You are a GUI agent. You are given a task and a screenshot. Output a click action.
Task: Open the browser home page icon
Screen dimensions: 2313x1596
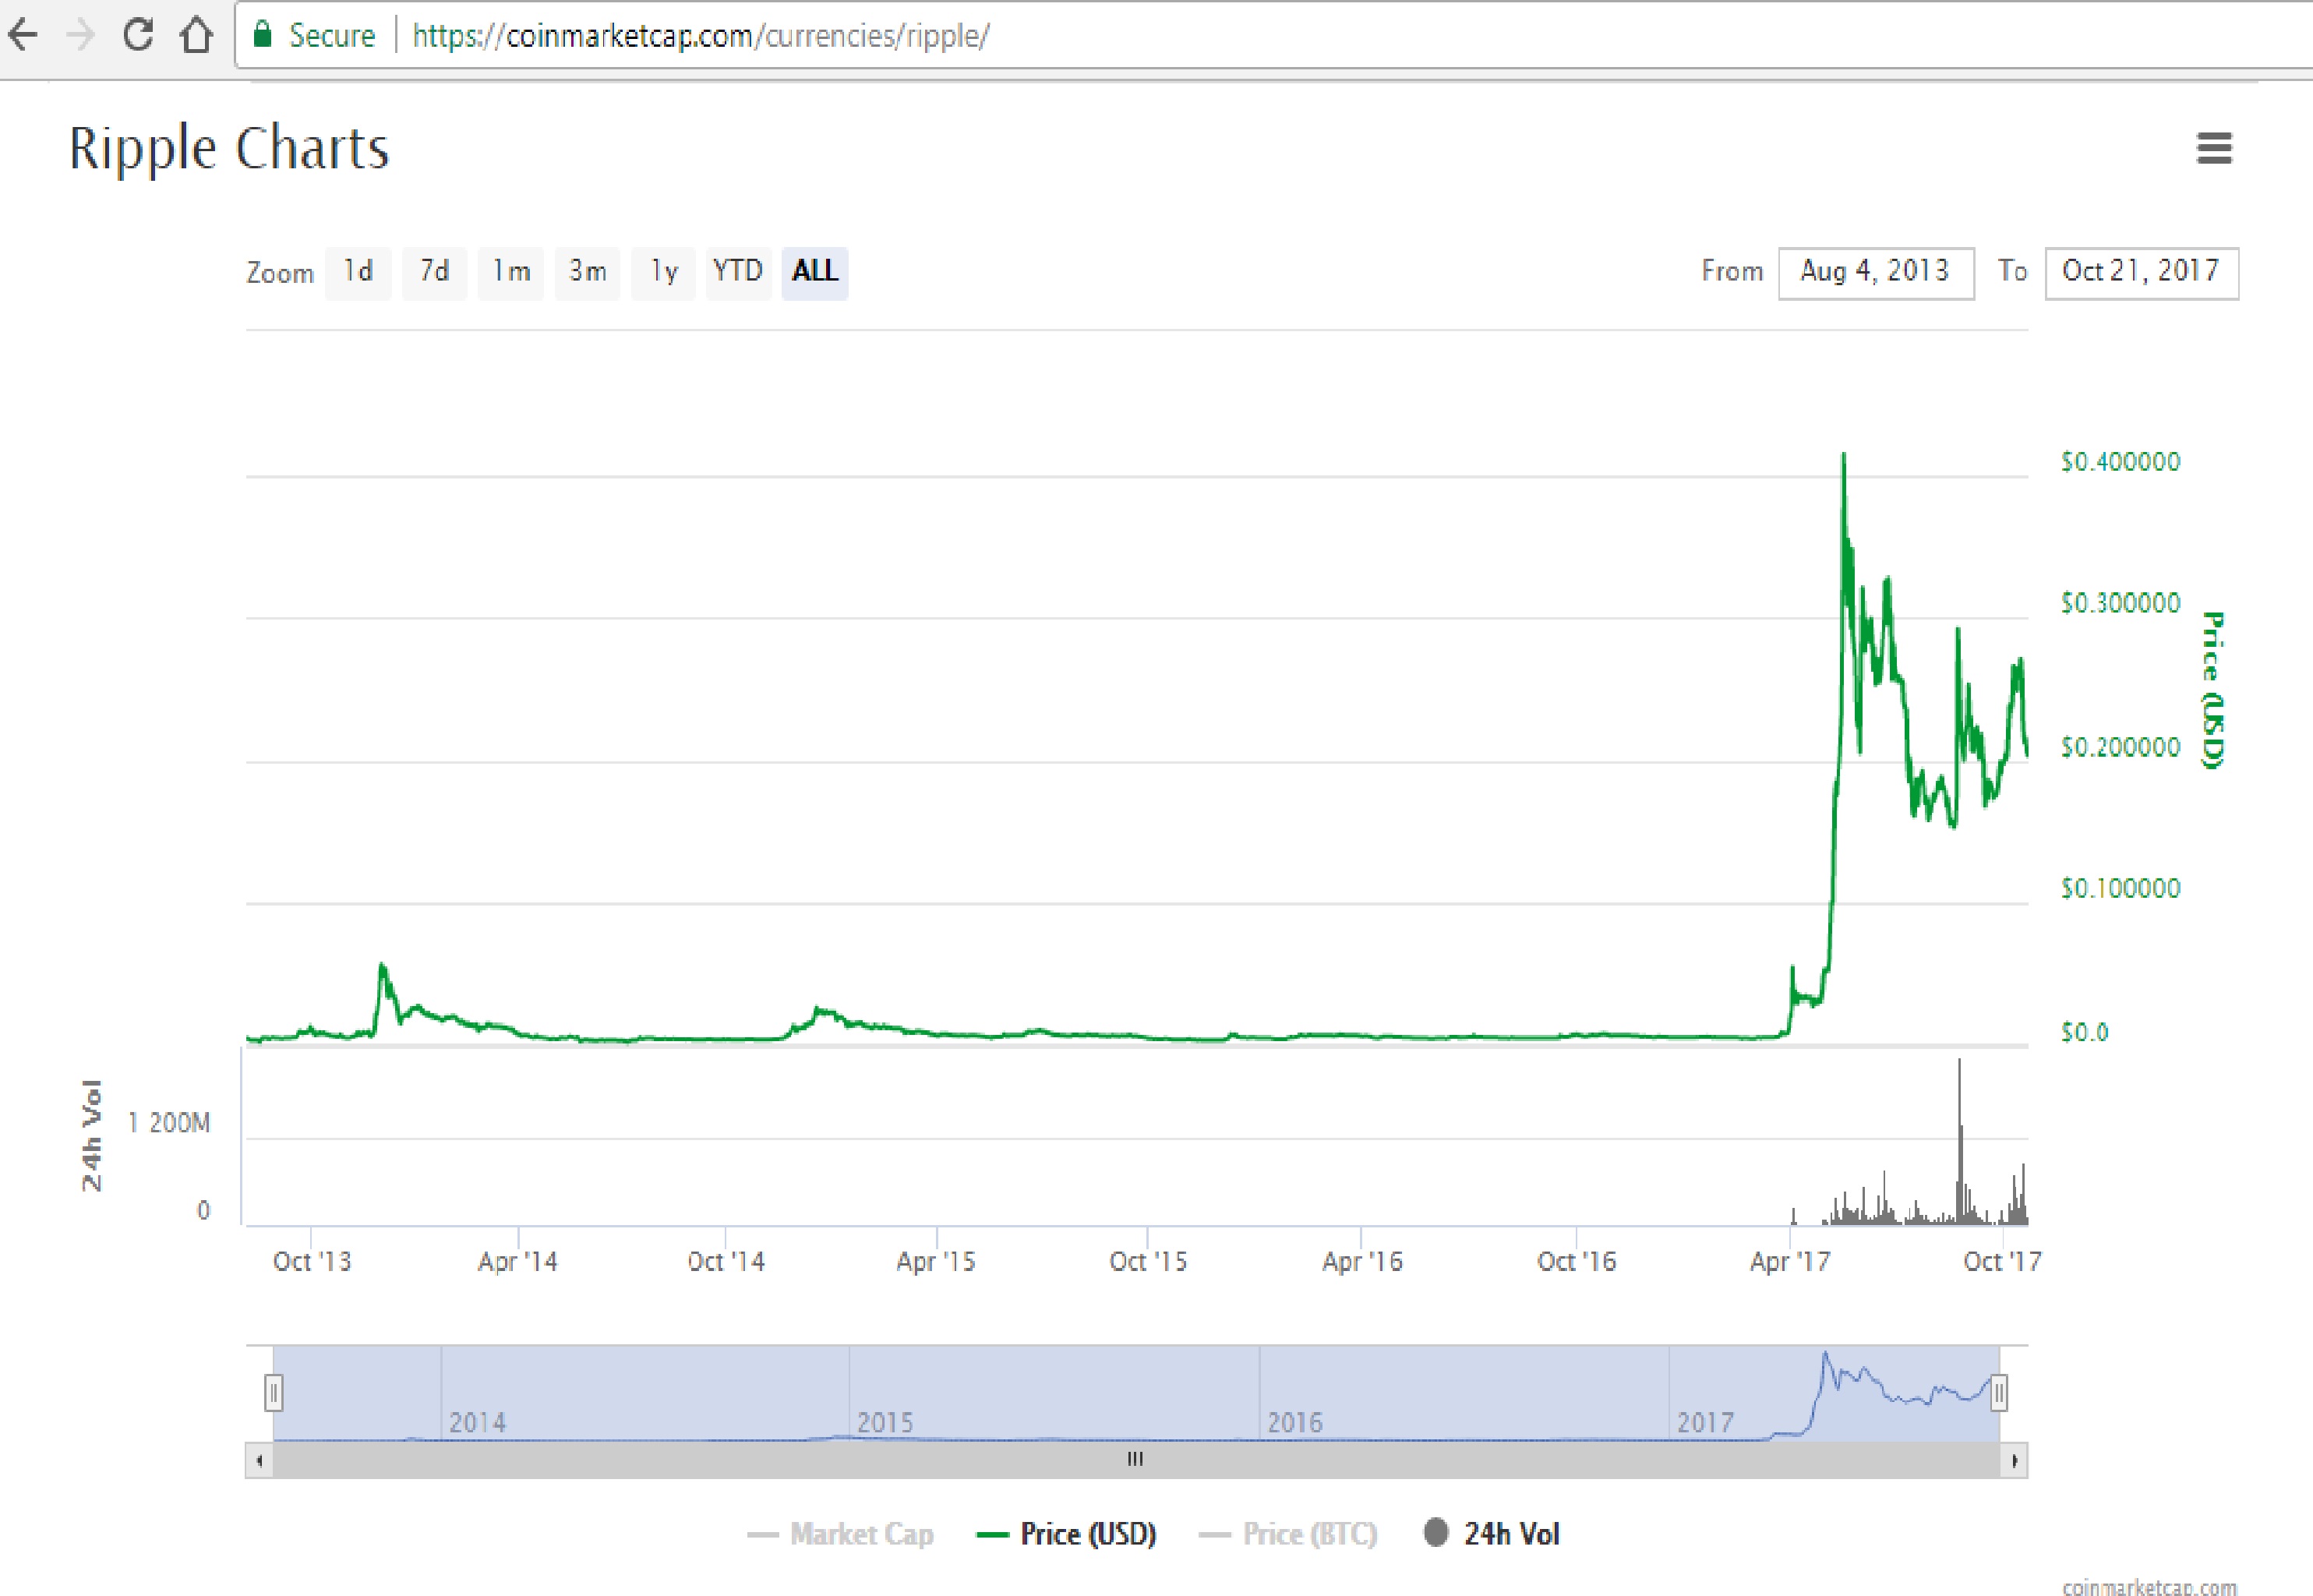point(196,35)
